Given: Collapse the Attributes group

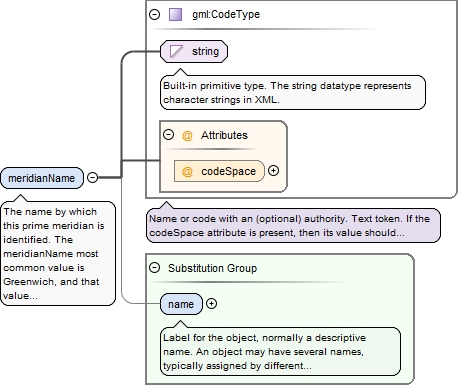Looking at the screenshot, I should coord(169,135).
